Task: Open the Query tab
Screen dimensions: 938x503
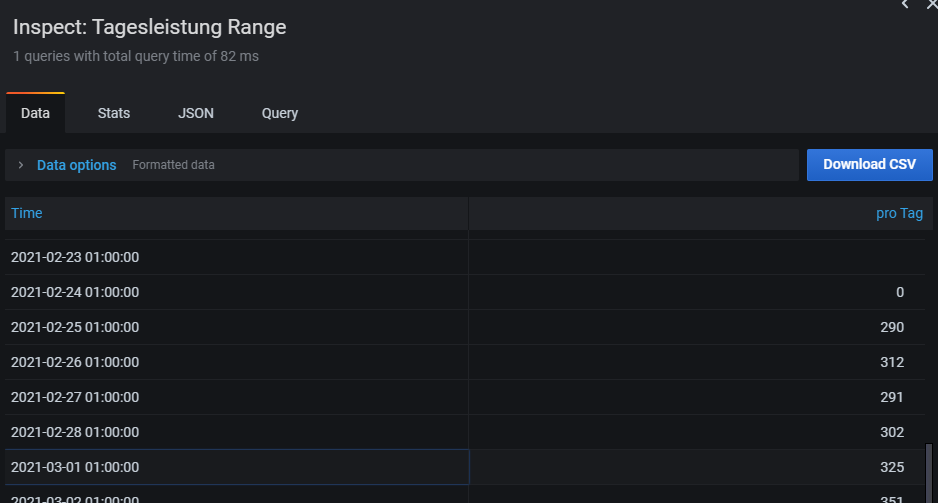Action: [280, 113]
